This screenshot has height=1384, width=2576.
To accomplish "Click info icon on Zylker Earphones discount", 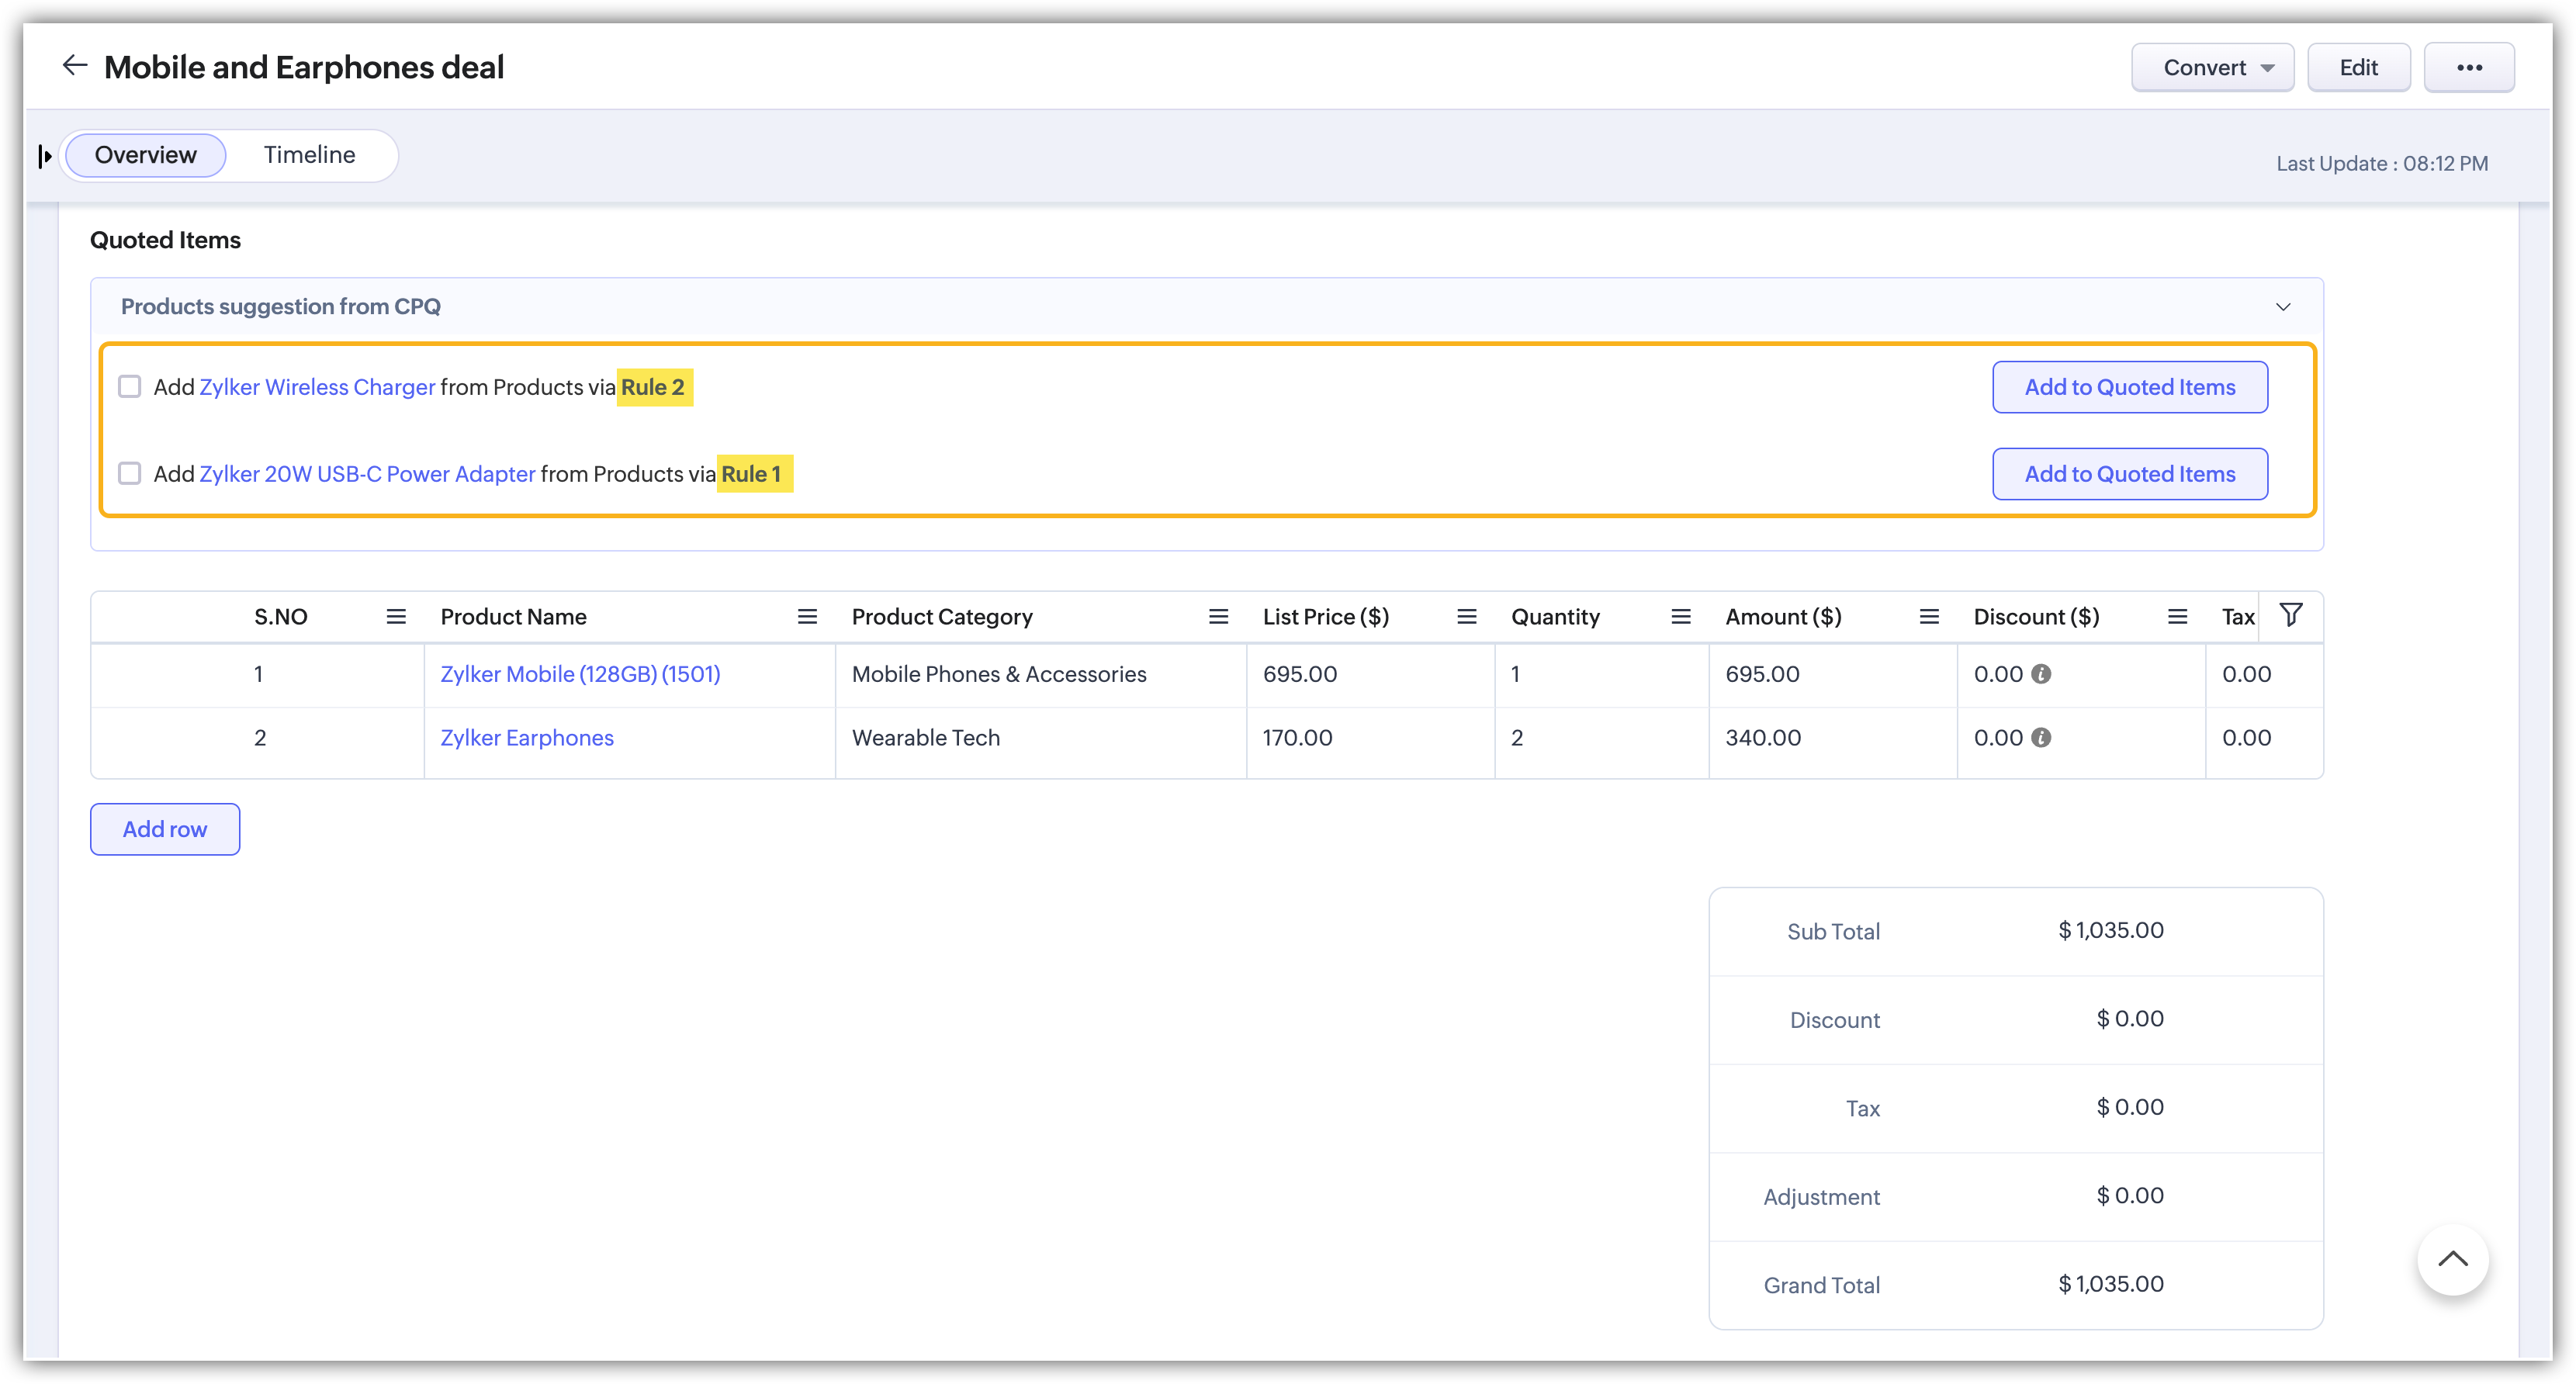I will point(2041,738).
